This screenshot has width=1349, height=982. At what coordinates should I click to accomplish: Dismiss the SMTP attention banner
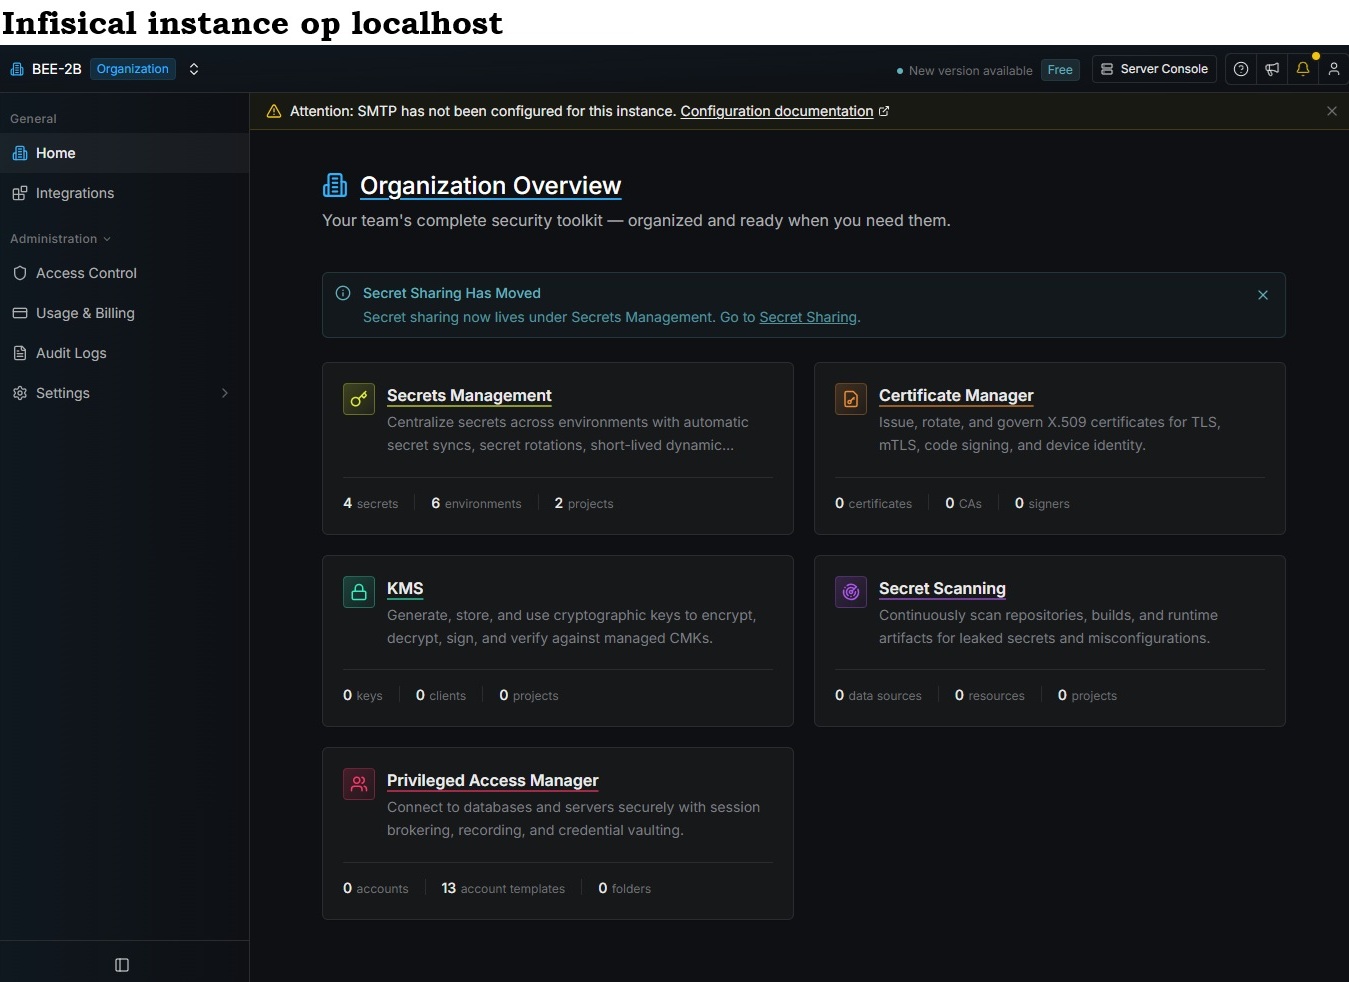point(1332,111)
